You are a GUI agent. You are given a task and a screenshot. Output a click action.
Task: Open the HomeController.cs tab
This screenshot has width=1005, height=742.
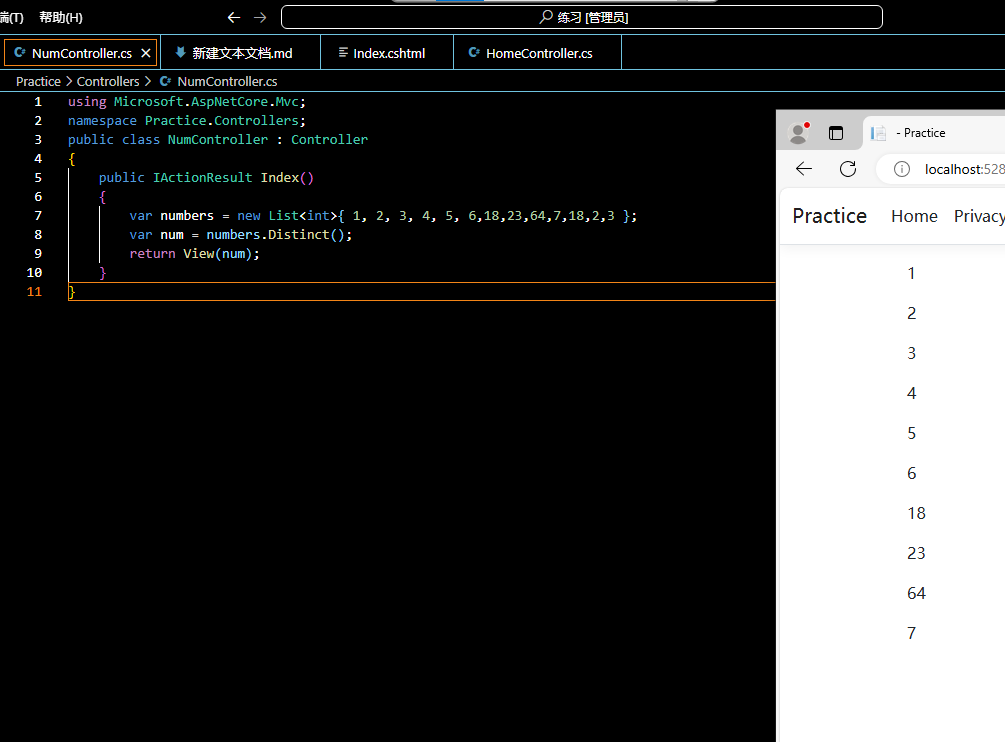[538, 53]
